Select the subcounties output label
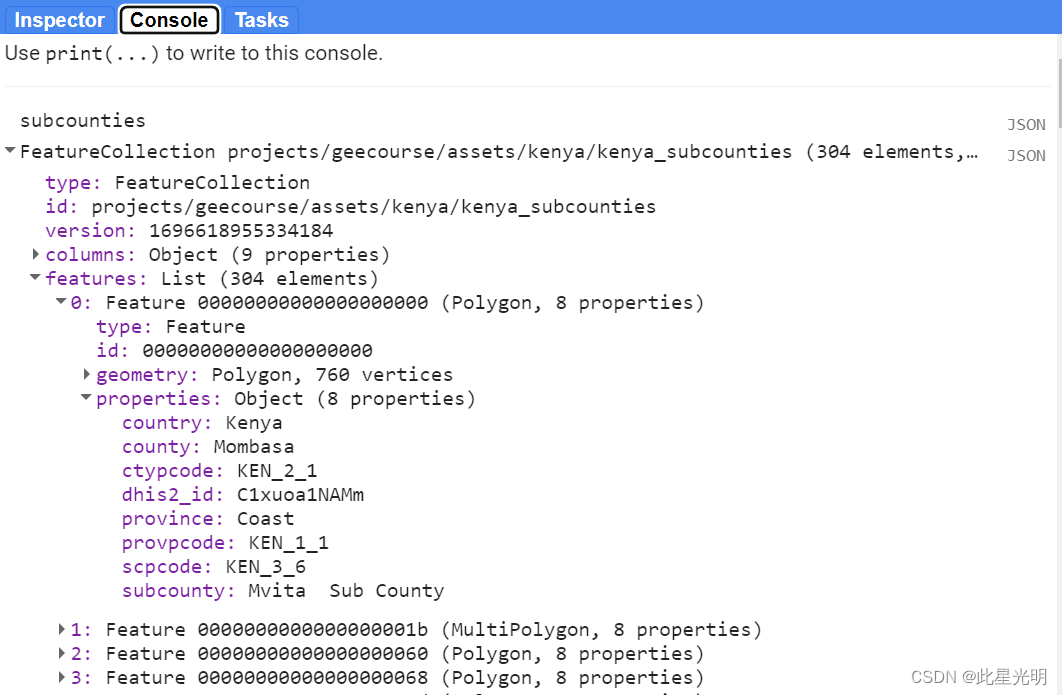 click(82, 120)
